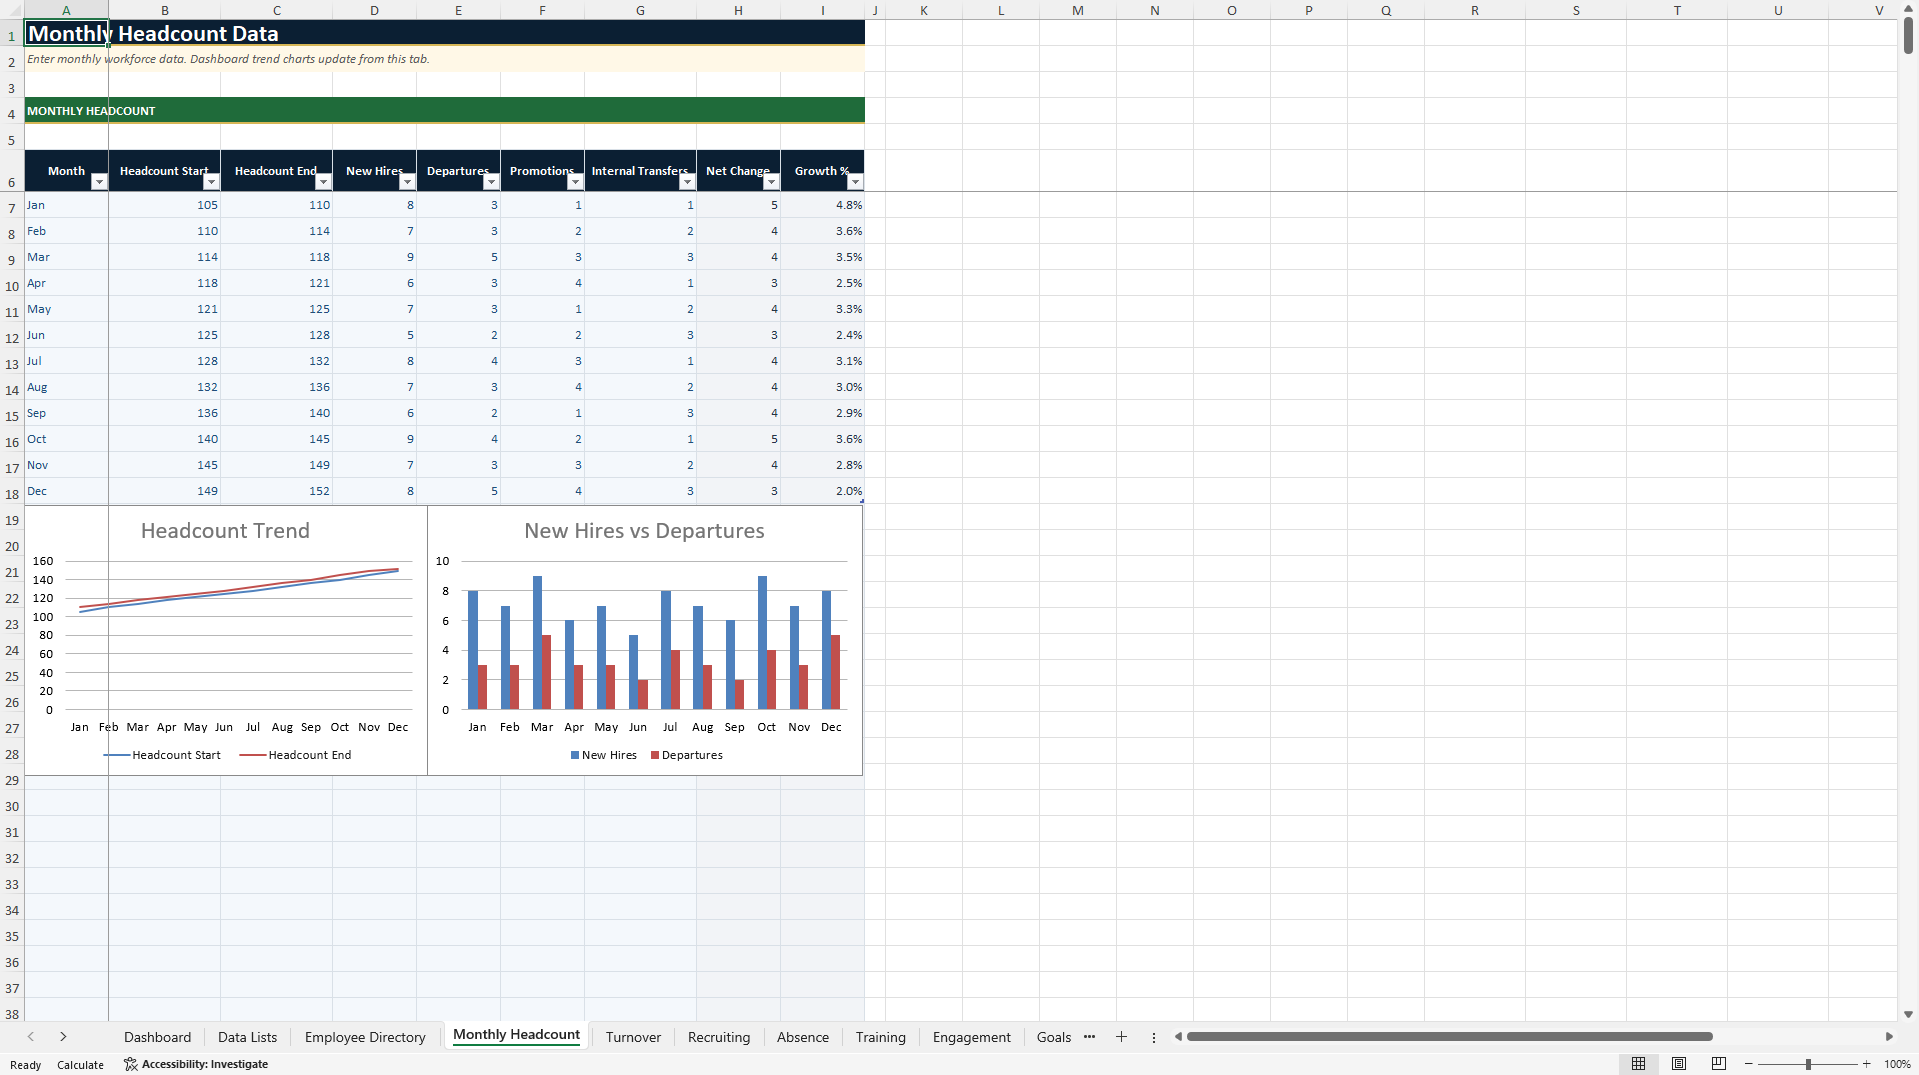Select the Dec Headcount End value 152
The image size is (1919, 1075).
coord(276,491)
